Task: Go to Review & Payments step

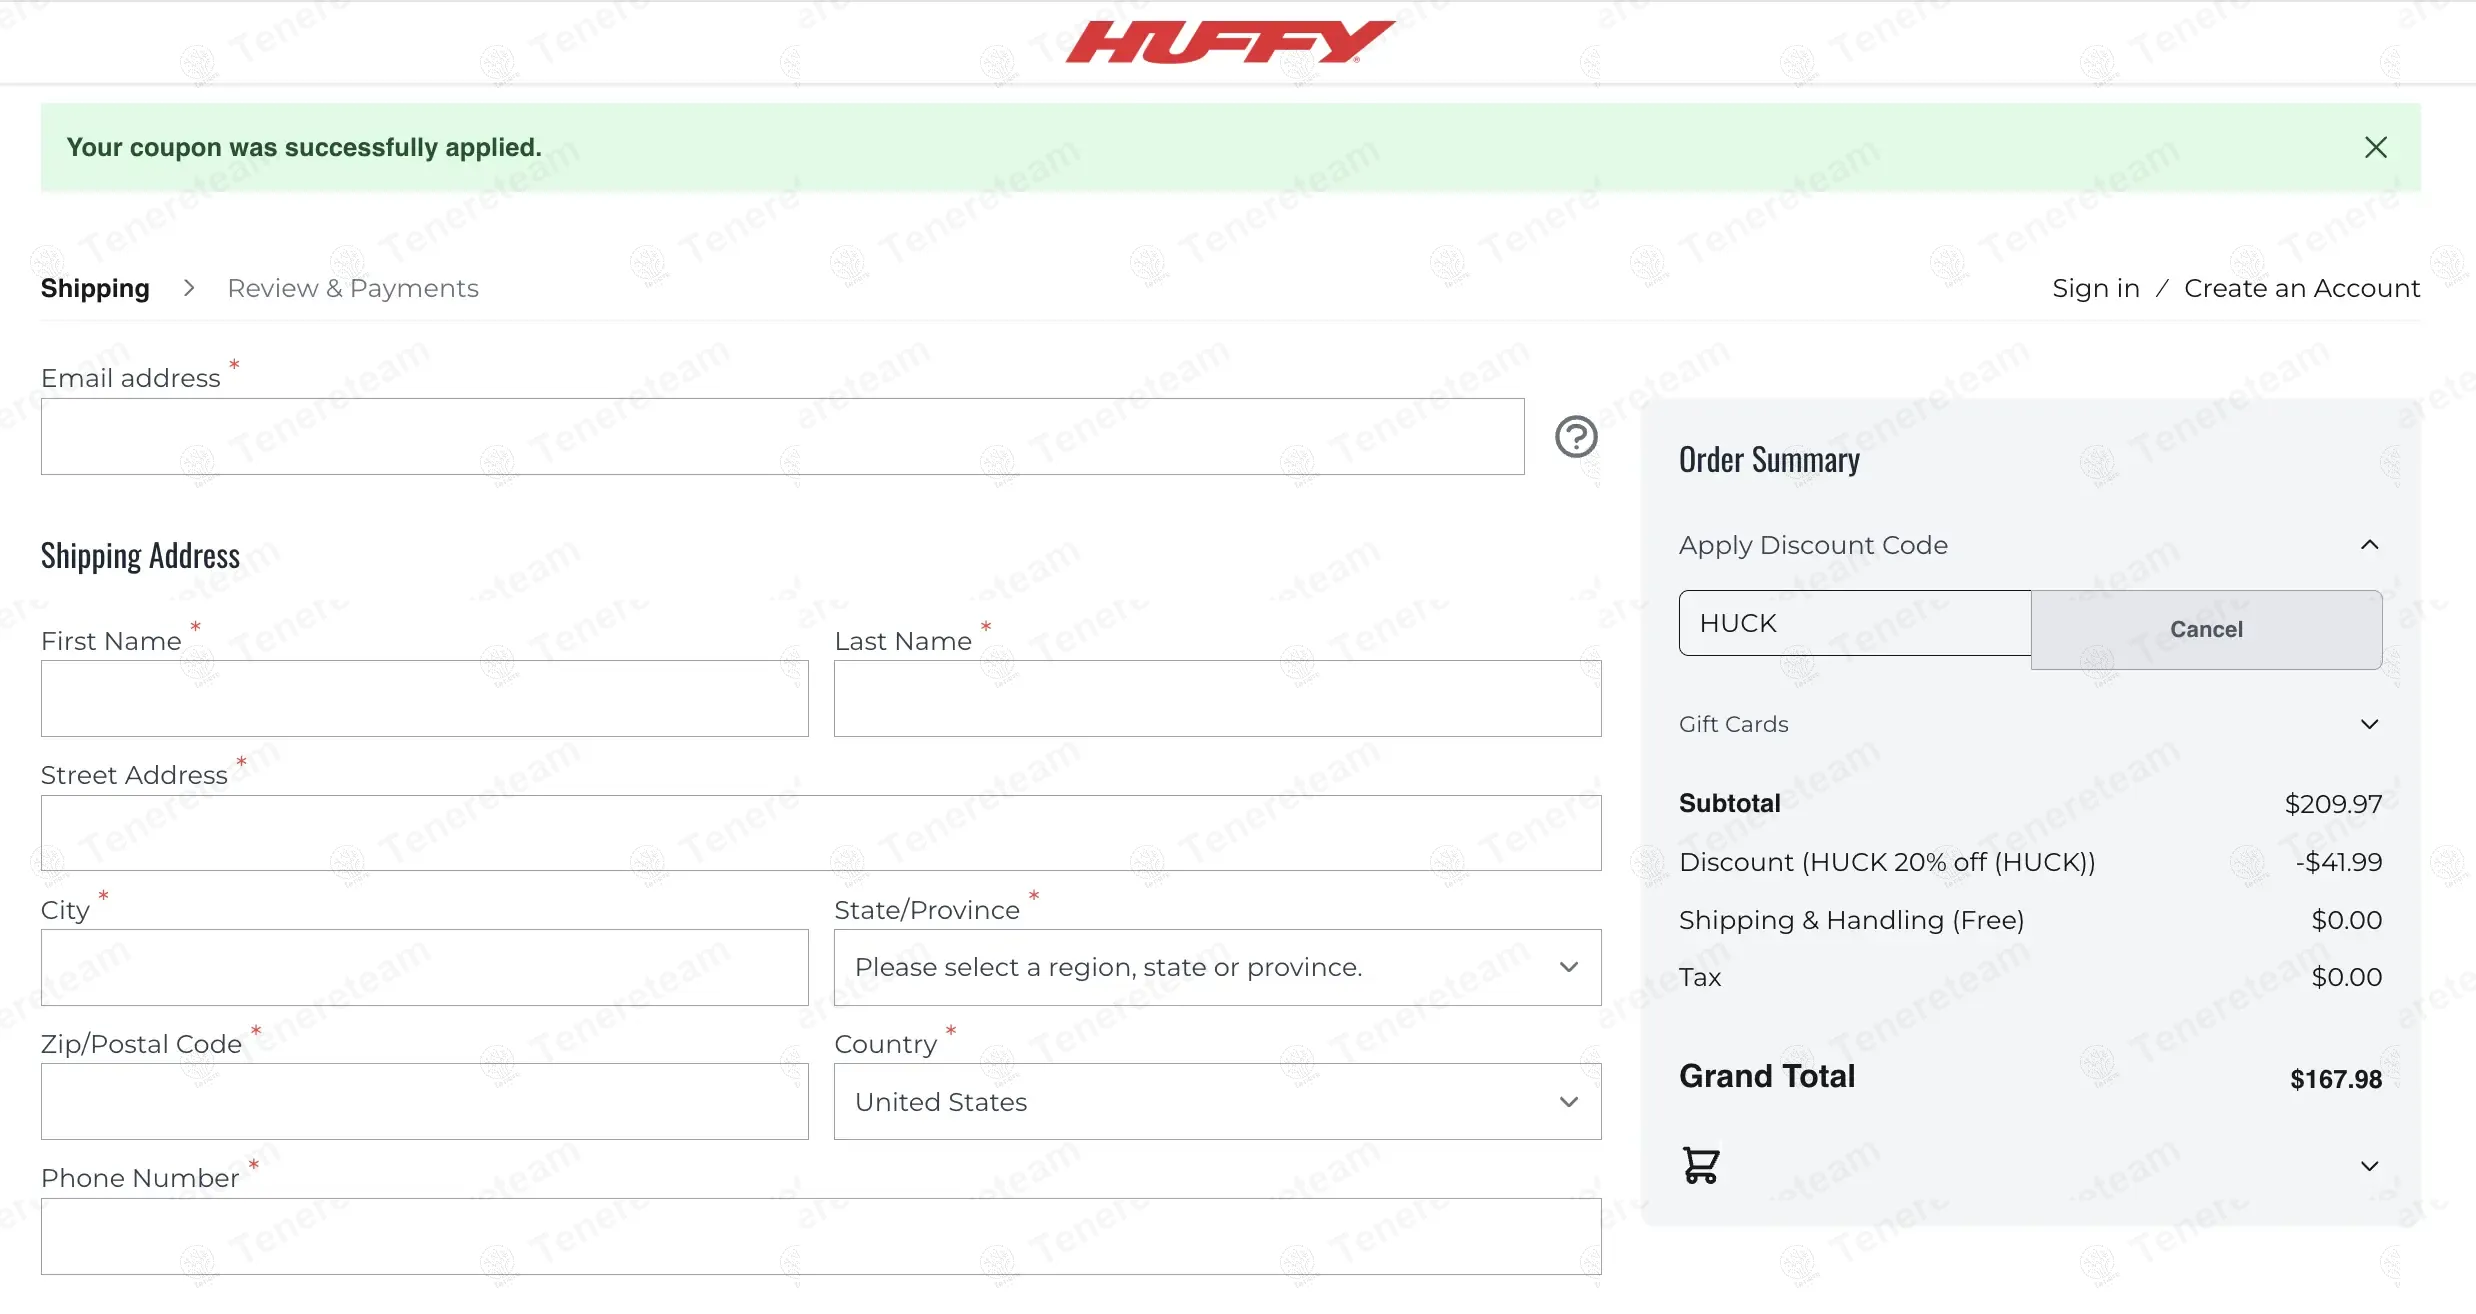Action: 353,289
